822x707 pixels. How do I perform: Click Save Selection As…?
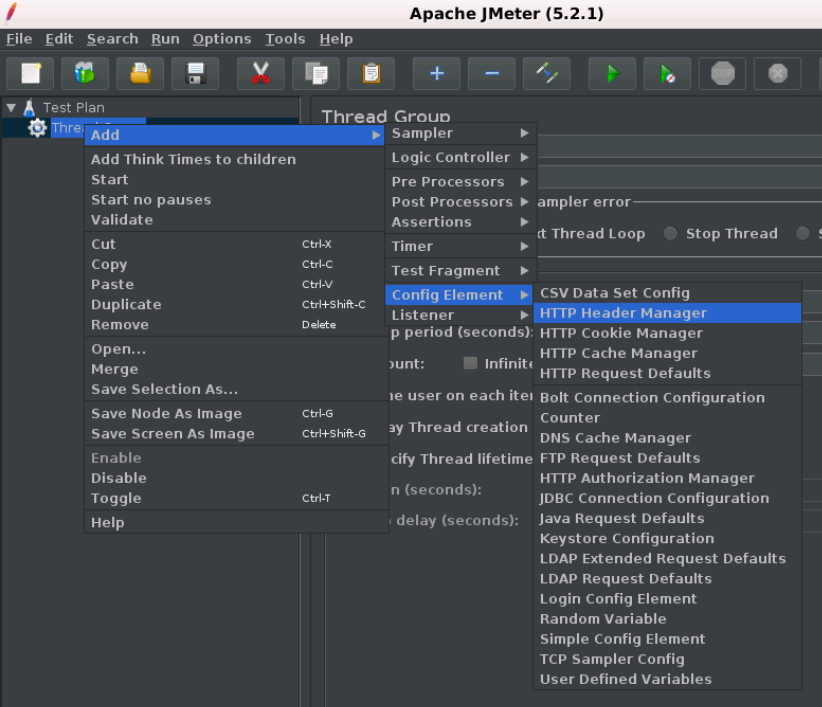point(236,389)
